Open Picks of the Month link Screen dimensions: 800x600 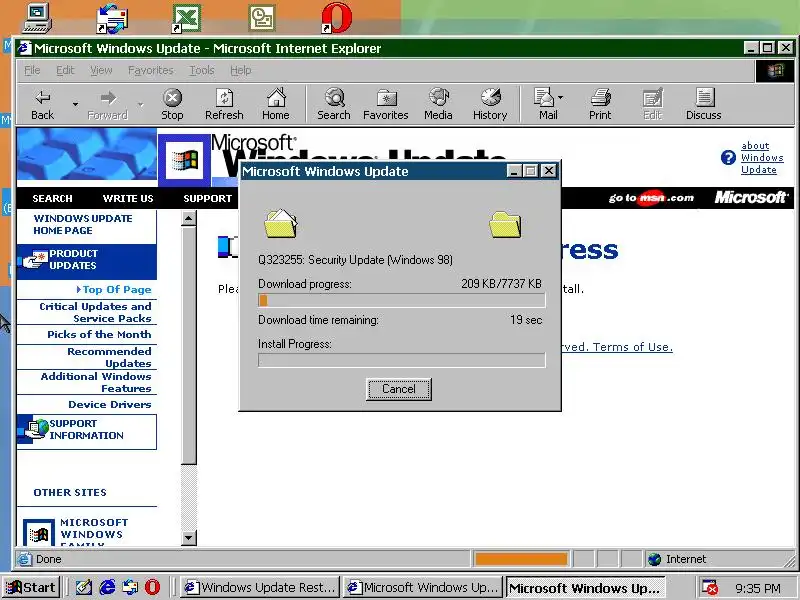(x=99, y=334)
